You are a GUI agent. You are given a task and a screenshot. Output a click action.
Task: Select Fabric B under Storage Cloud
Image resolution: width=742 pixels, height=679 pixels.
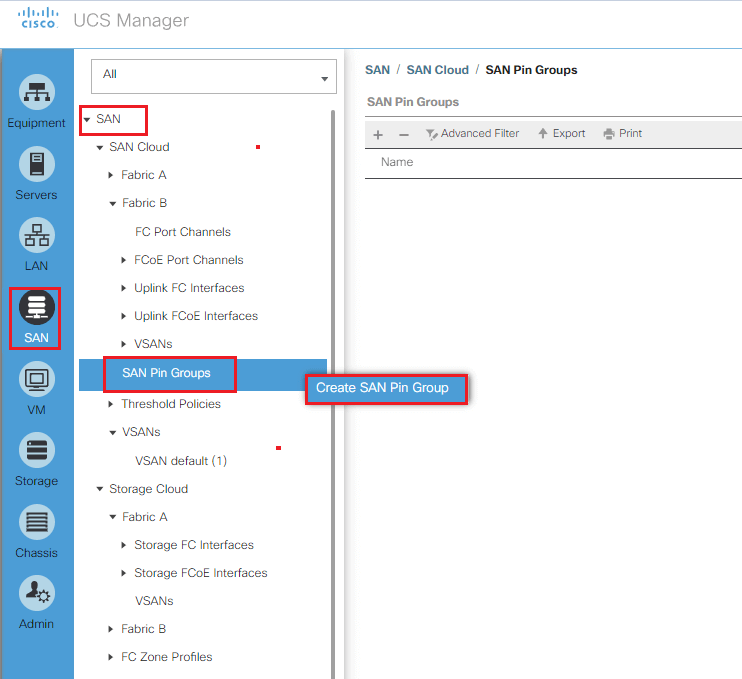[x=143, y=629]
